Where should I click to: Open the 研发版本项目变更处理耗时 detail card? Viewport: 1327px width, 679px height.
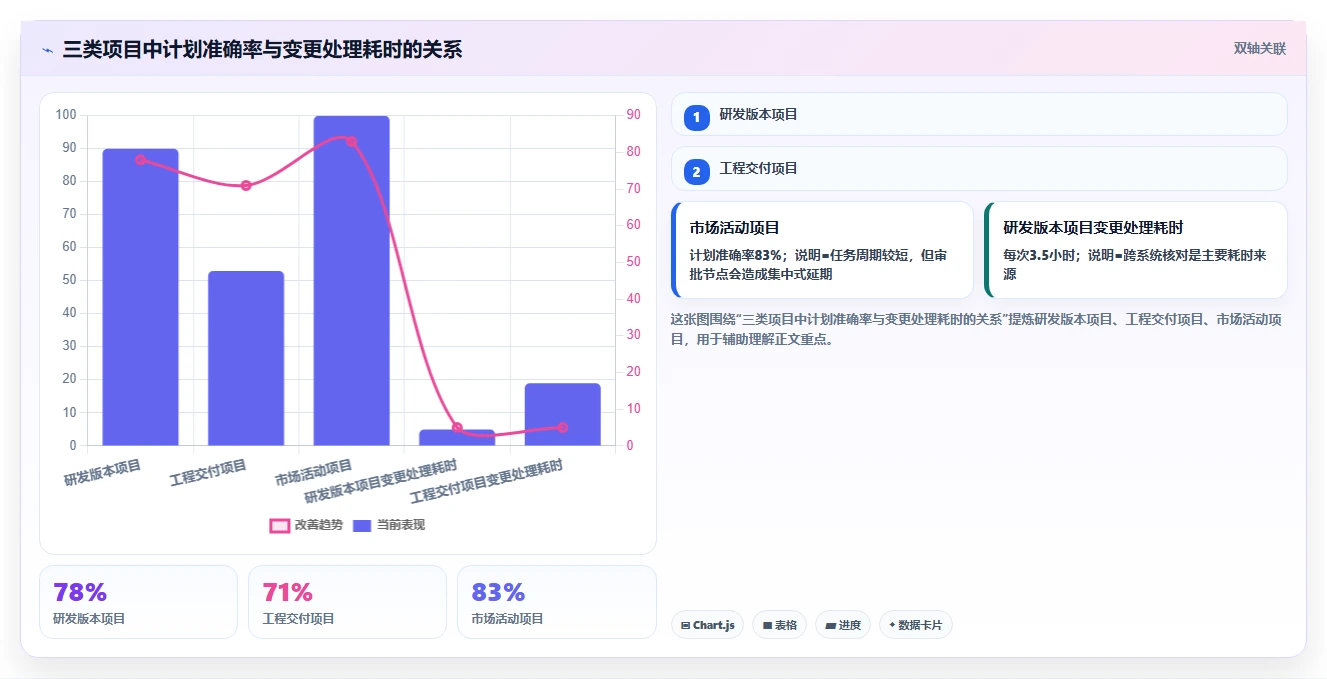(1136, 250)
